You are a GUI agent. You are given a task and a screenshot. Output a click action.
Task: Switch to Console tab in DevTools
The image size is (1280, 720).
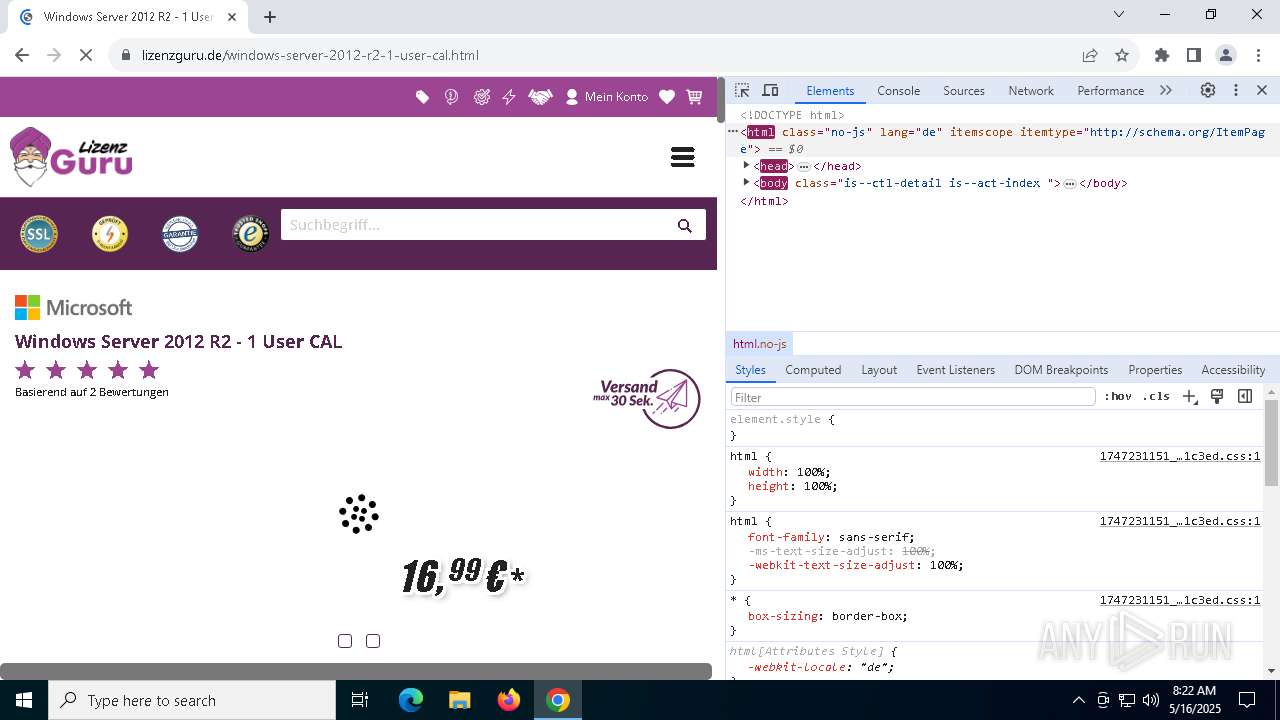[898, 90]
